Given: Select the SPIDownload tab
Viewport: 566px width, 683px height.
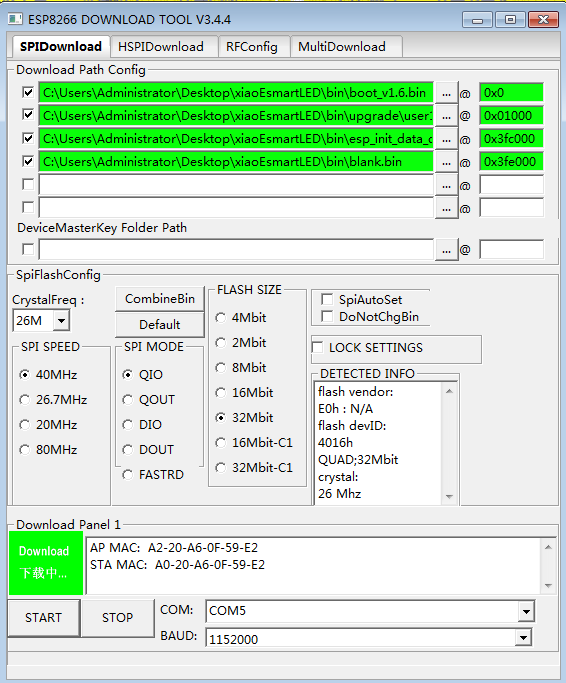Looking at the screenshot, I should [61, 46].
